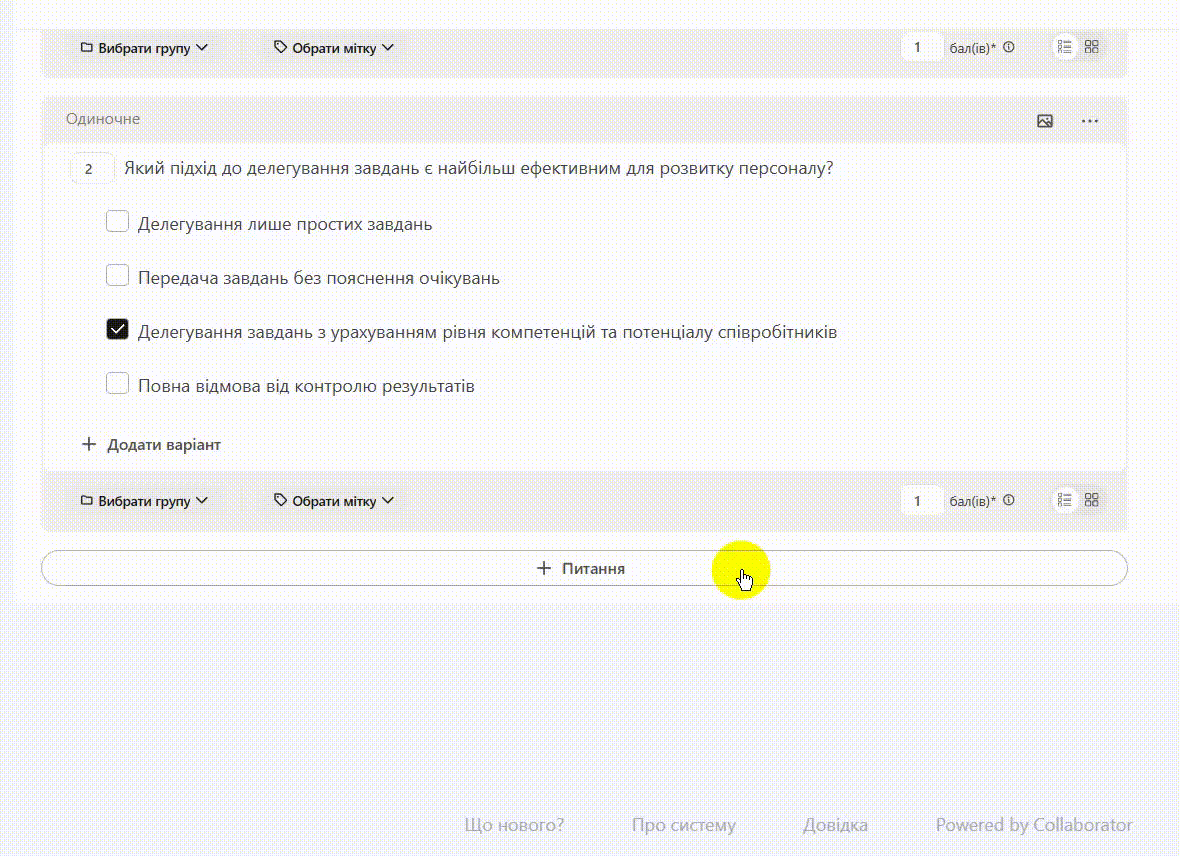
Task: Select list view icon in question 2 footer
Action: pos(1065,500)
